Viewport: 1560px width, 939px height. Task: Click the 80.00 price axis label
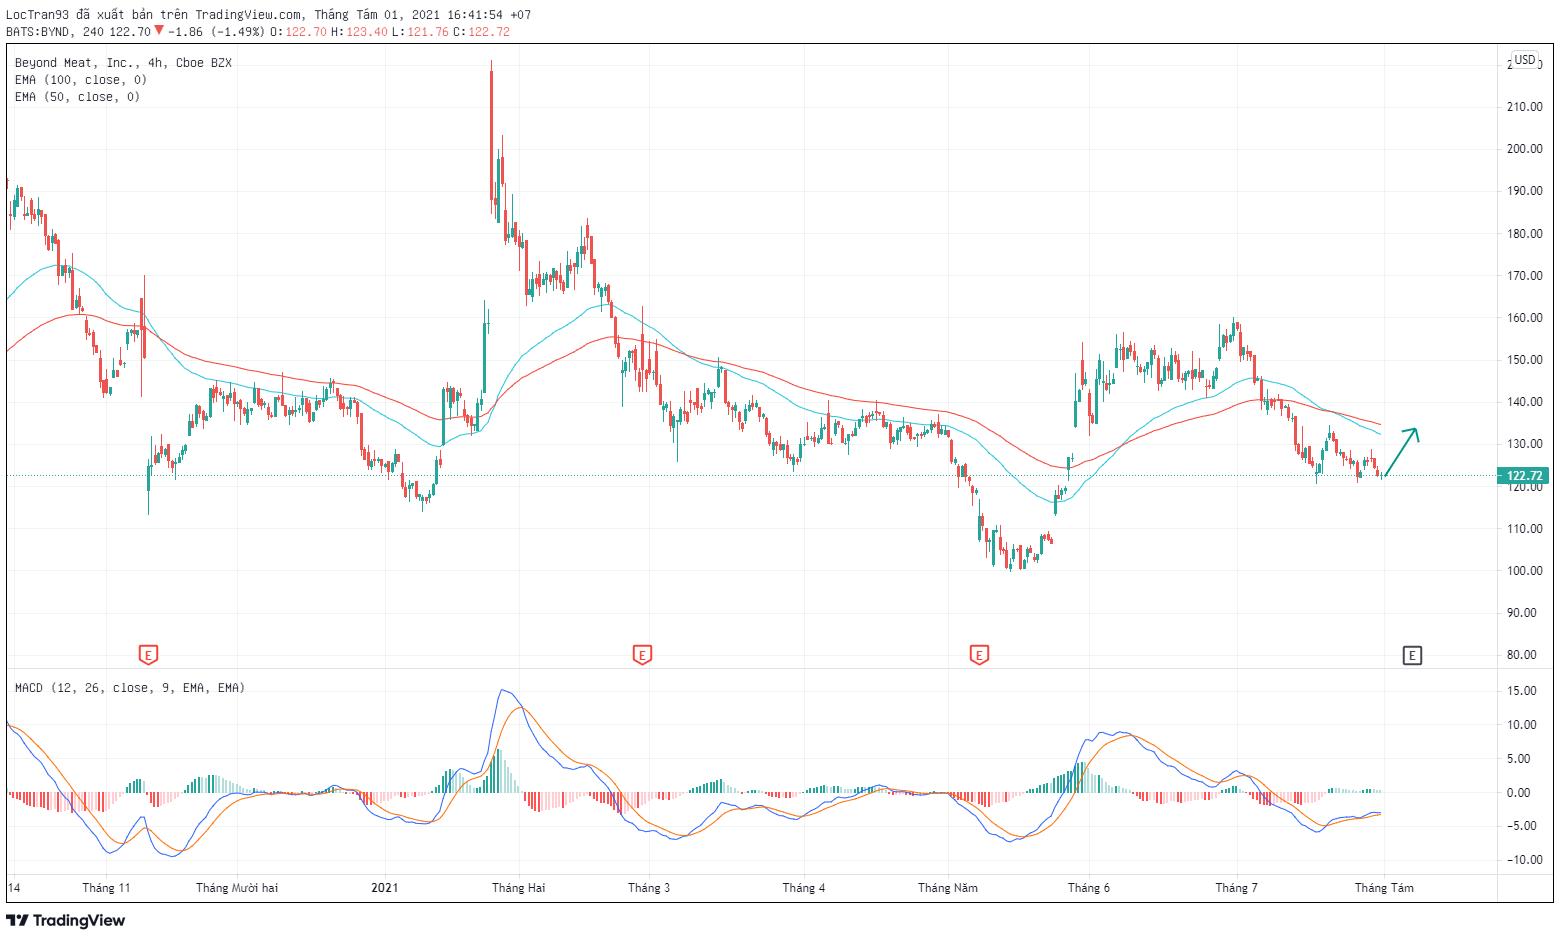coord(1522,655)
